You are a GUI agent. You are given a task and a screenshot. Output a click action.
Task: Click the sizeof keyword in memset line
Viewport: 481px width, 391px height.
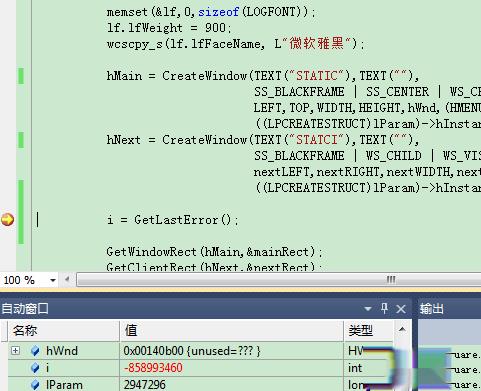click(x=219, y=12)
